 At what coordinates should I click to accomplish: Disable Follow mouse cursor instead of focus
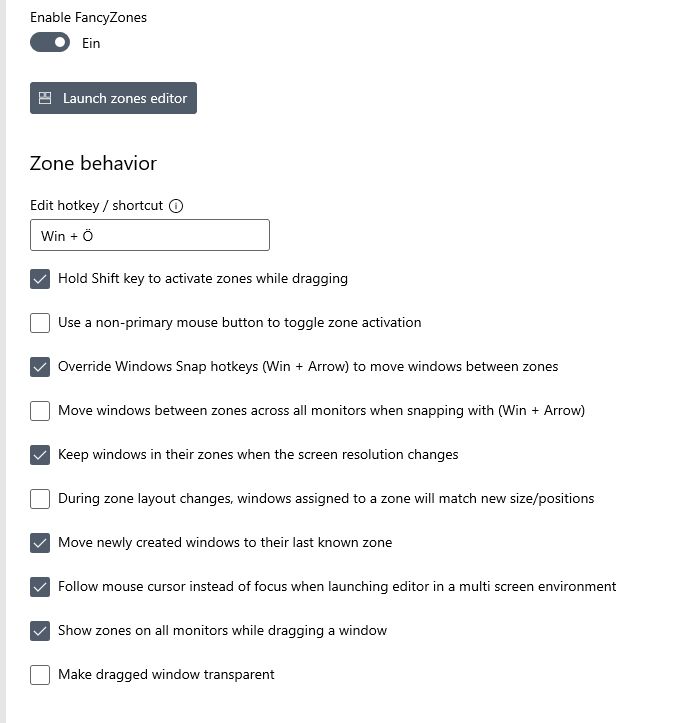[40, 587]
